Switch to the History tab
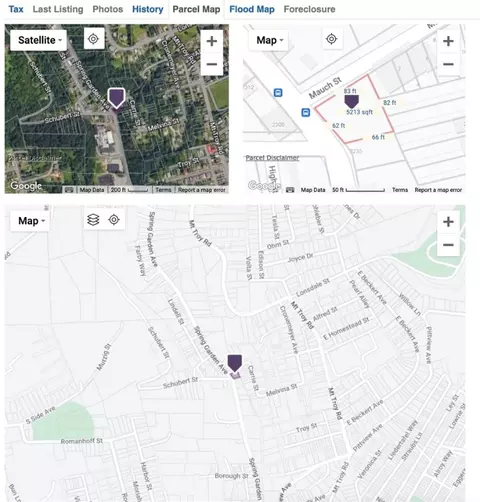The width and height of the screenshot is (480, 502). coord(148,9)
